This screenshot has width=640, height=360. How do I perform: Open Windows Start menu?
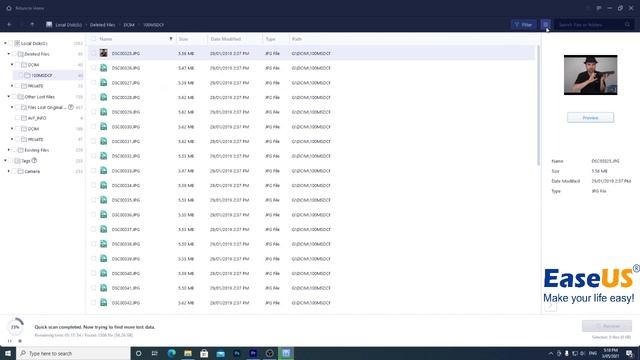8,353
